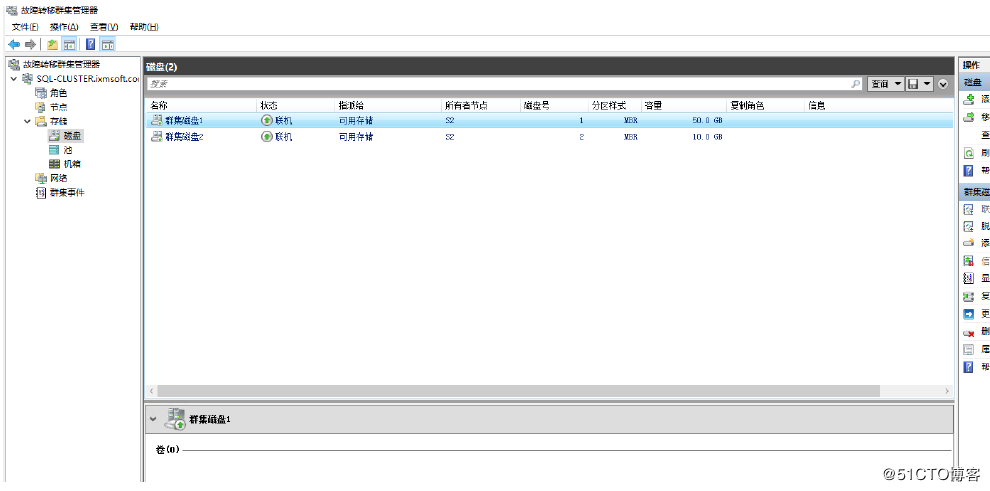This screenshot has width=990, height=491.
Task: Select the 群集磁盘1 row
Action: point(549,120)
